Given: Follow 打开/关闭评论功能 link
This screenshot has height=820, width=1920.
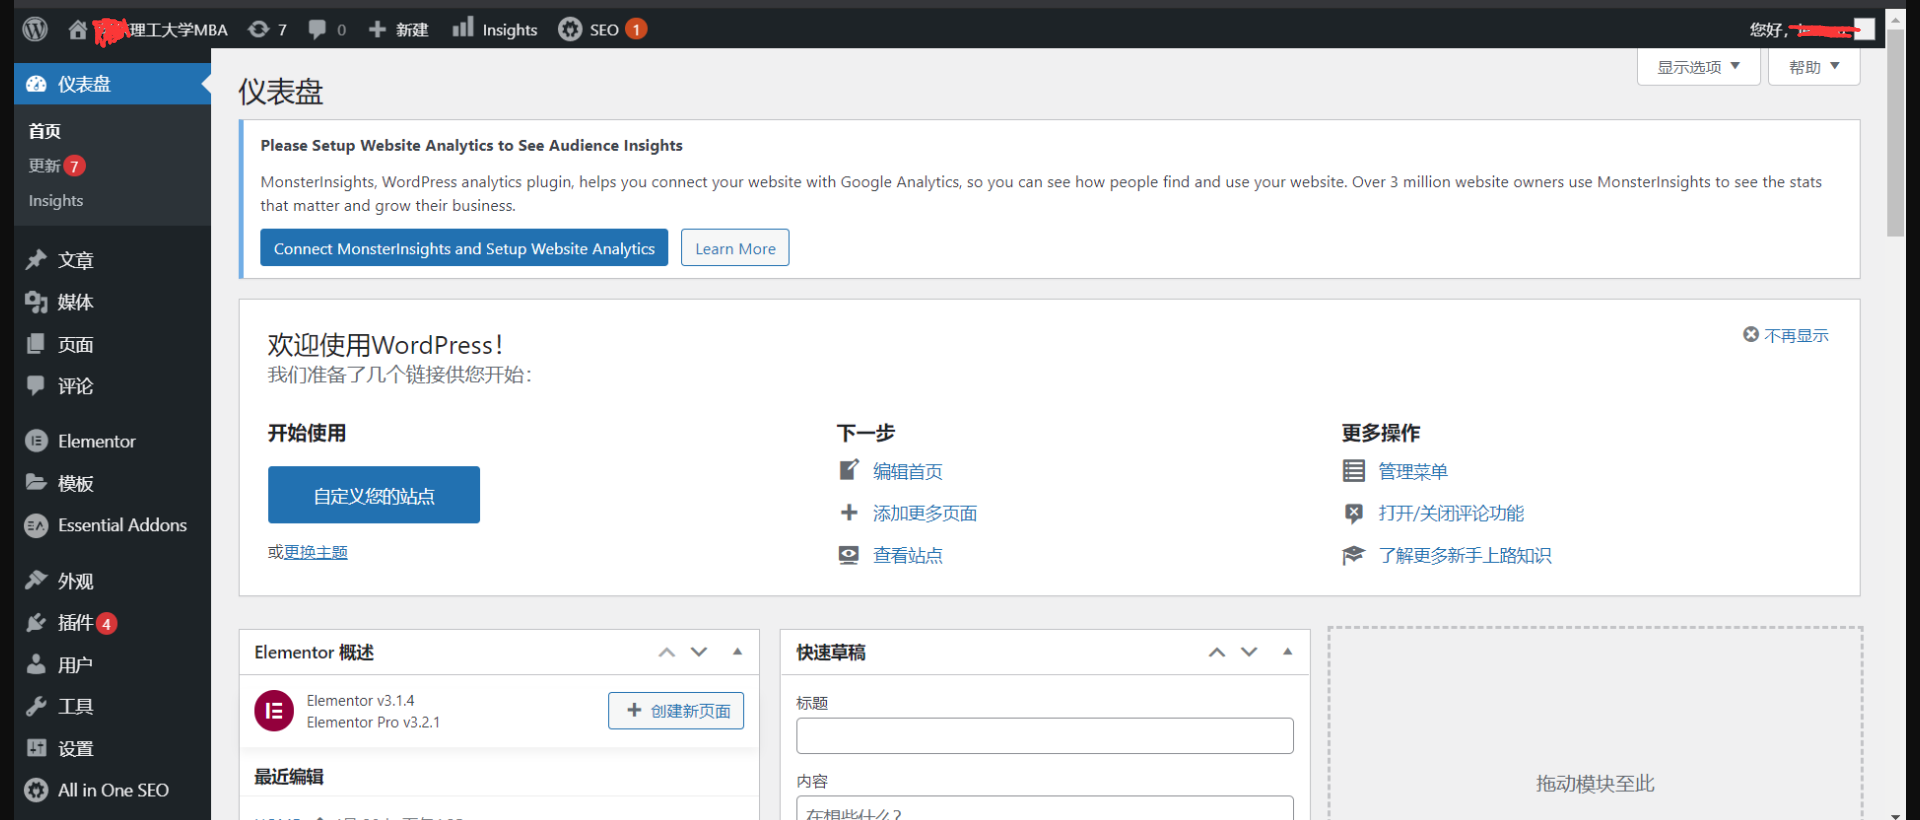Looking at the screenshot, I should coord(1451,513).
